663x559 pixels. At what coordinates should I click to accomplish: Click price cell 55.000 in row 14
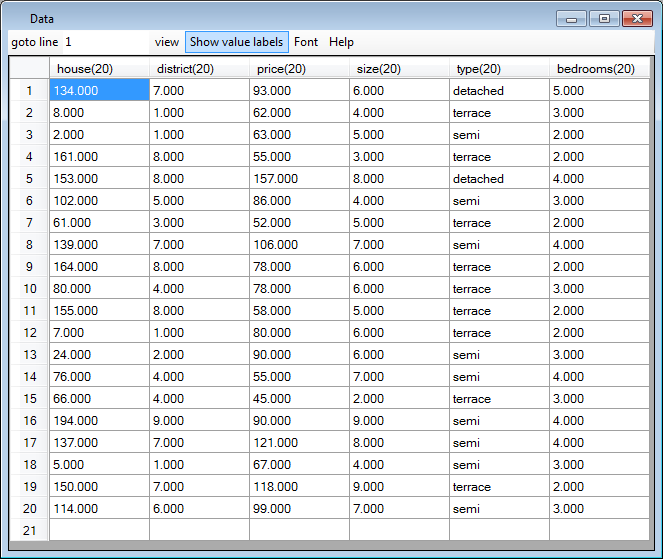[x=299, y=376]
